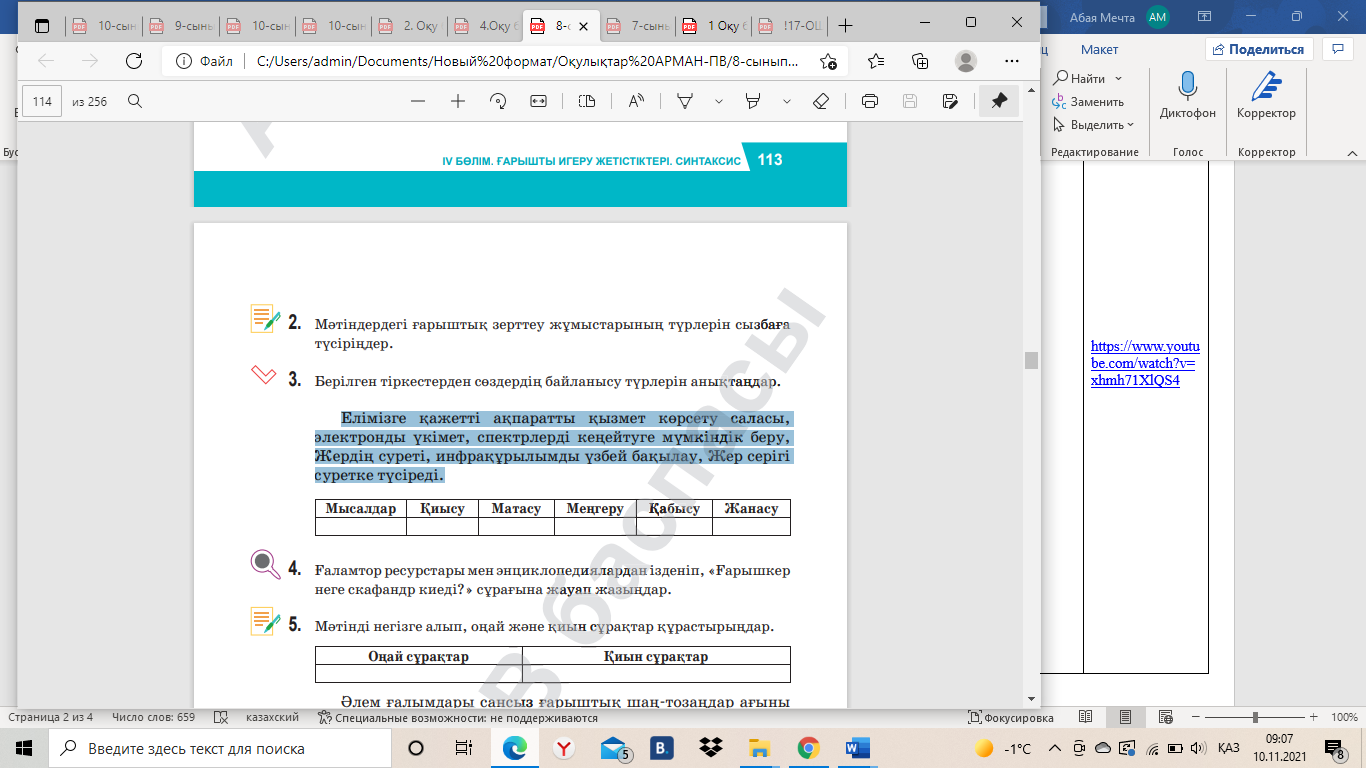Toggle Фокусировка focus mode in Word status bar
This screenshot has width=1366, height=768.
point(1011,718)
